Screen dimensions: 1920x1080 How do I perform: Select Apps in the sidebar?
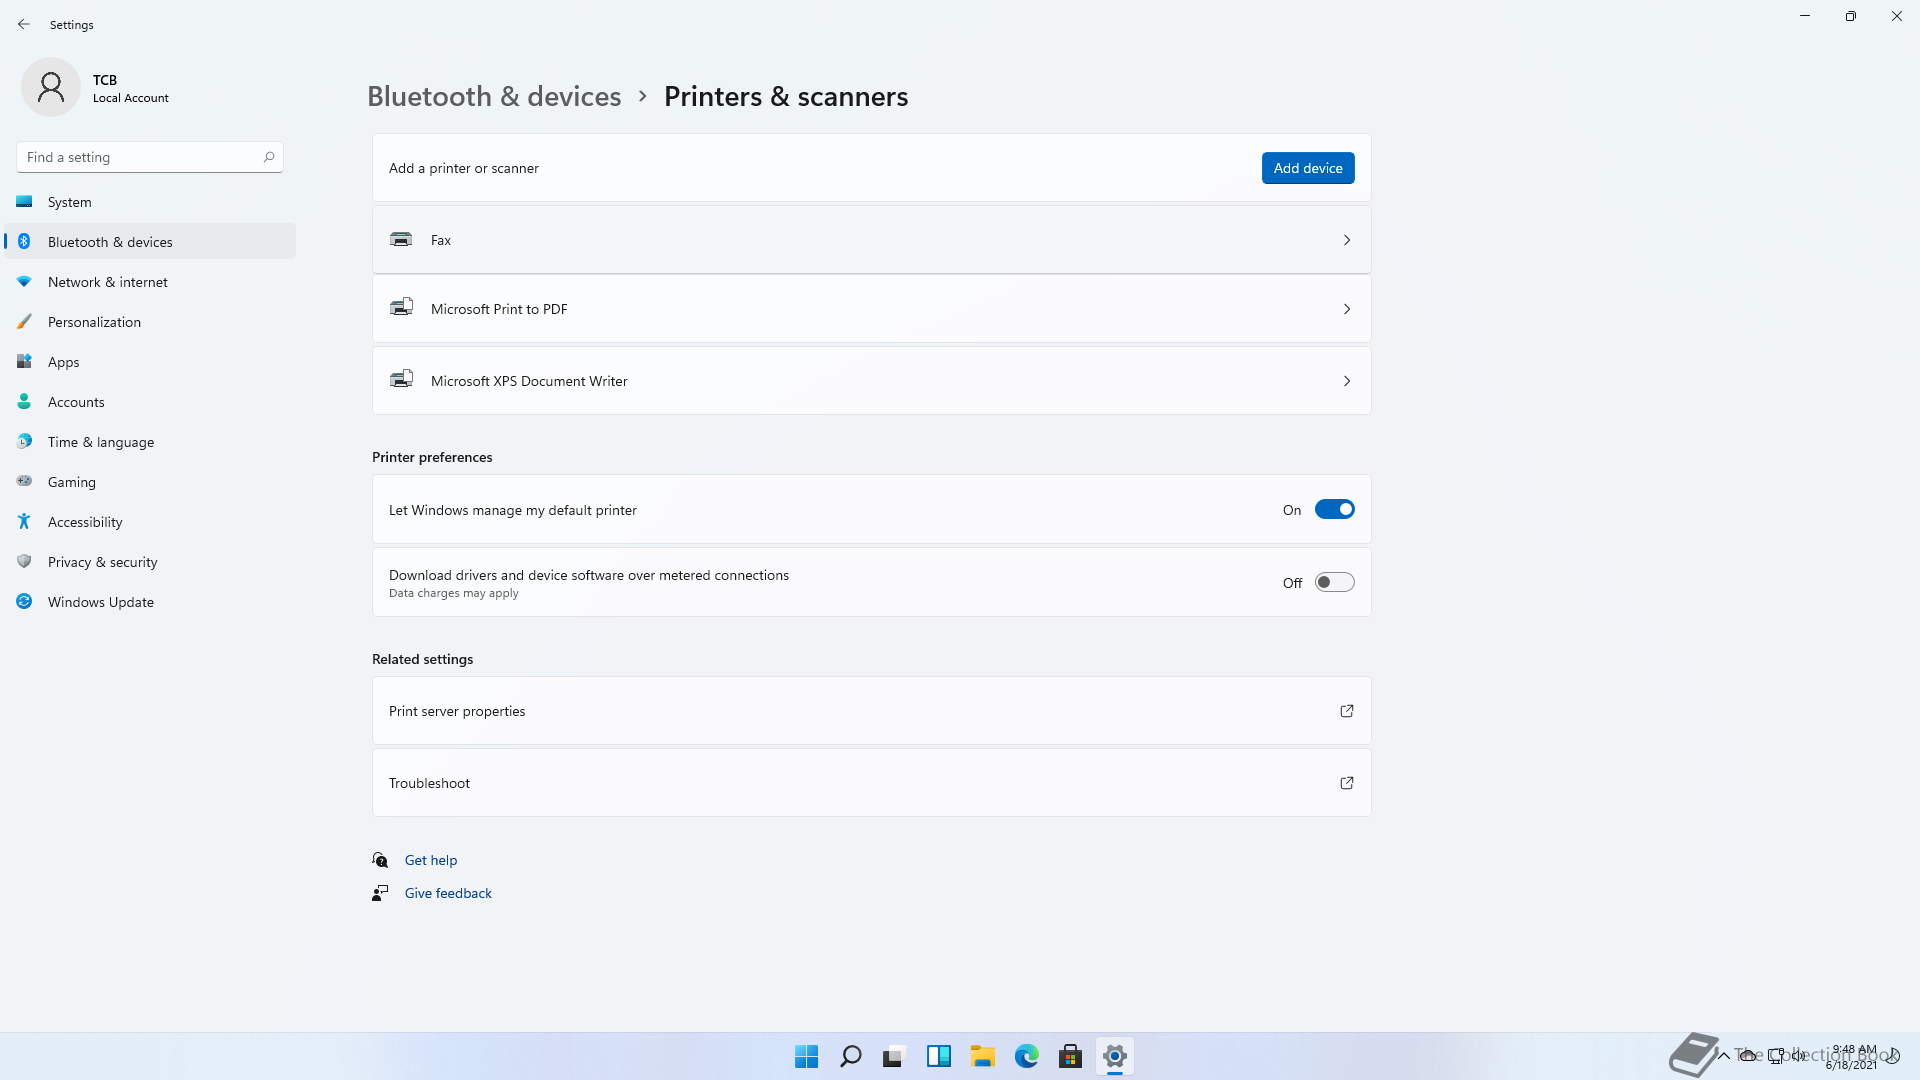tap(150, 362)
